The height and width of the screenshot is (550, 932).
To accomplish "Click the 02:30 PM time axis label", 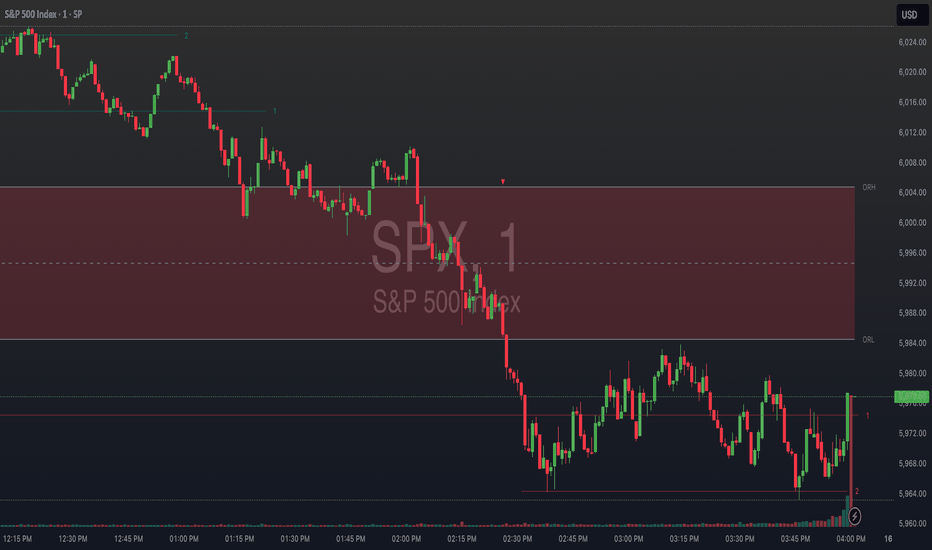I will click(x=517, y=539).
